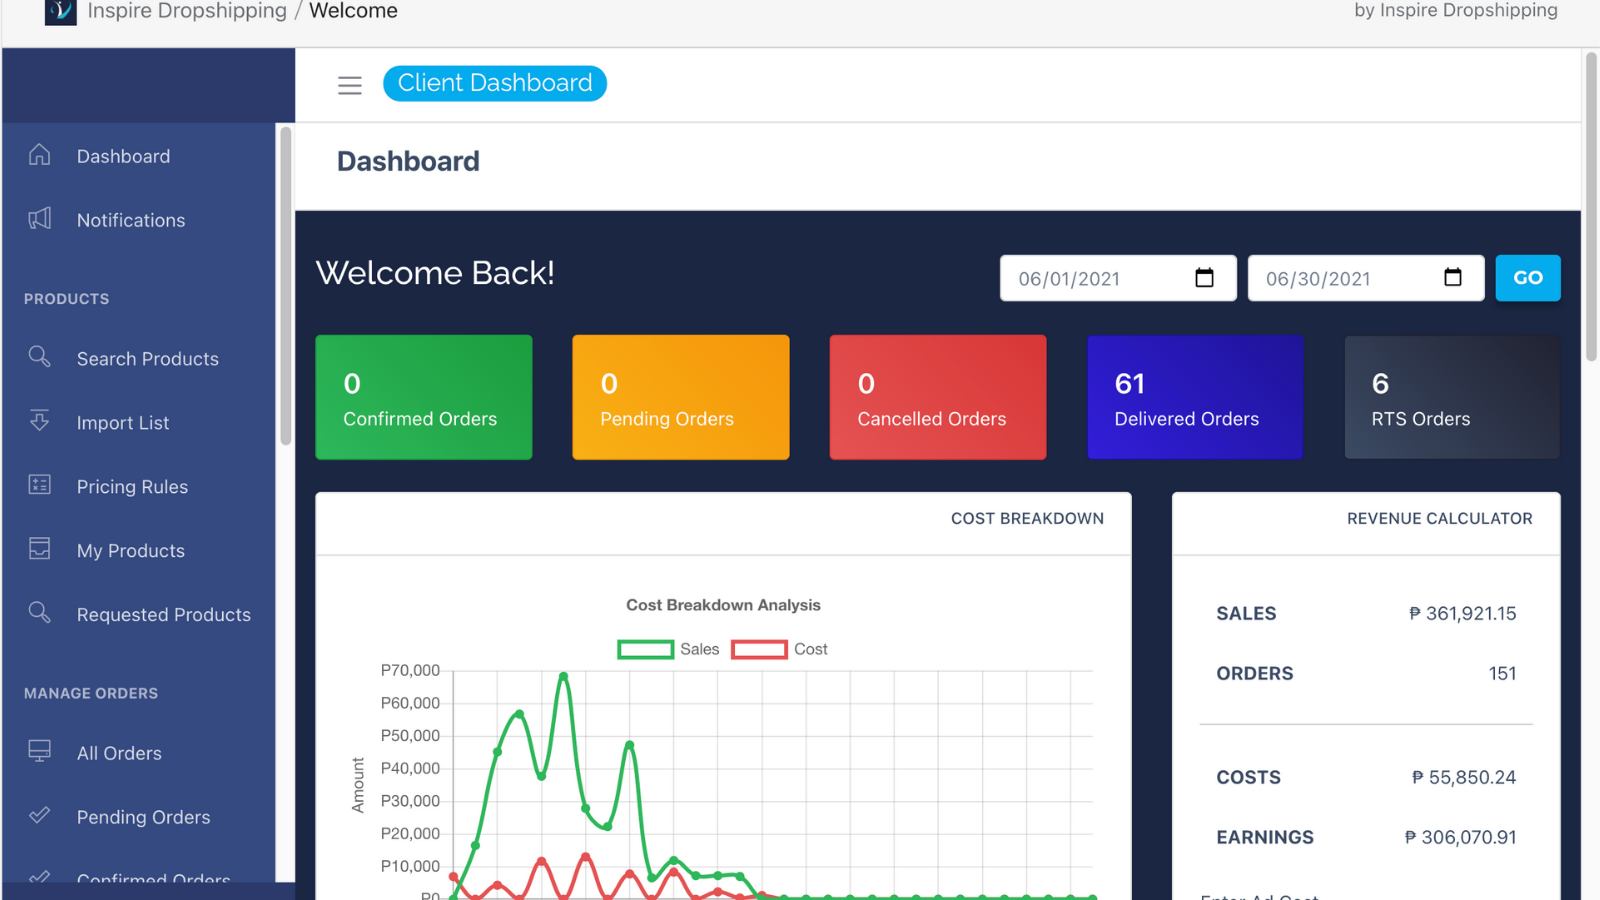Select the Dashboard home icon
The height and width of the screenshot is (900, 1600).
pos(39,155)
